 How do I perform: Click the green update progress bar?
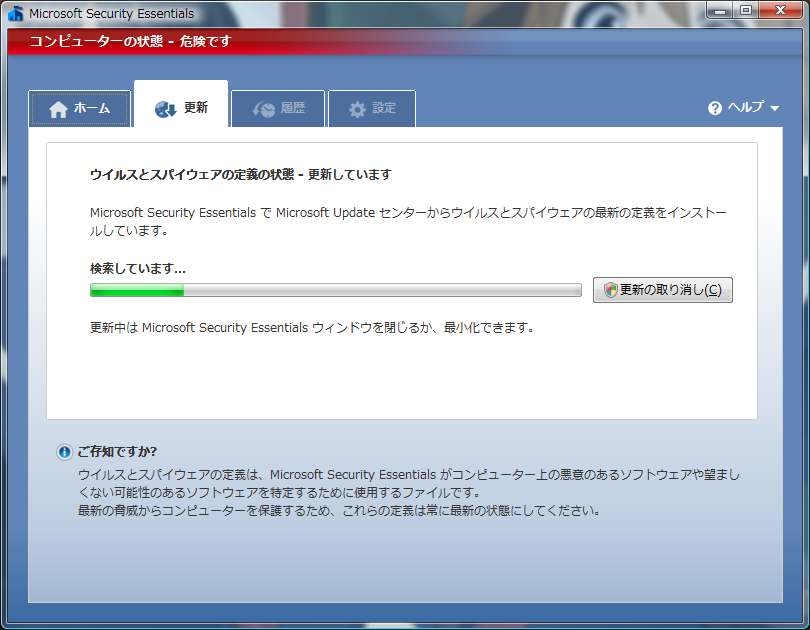[x=336, y=290]
